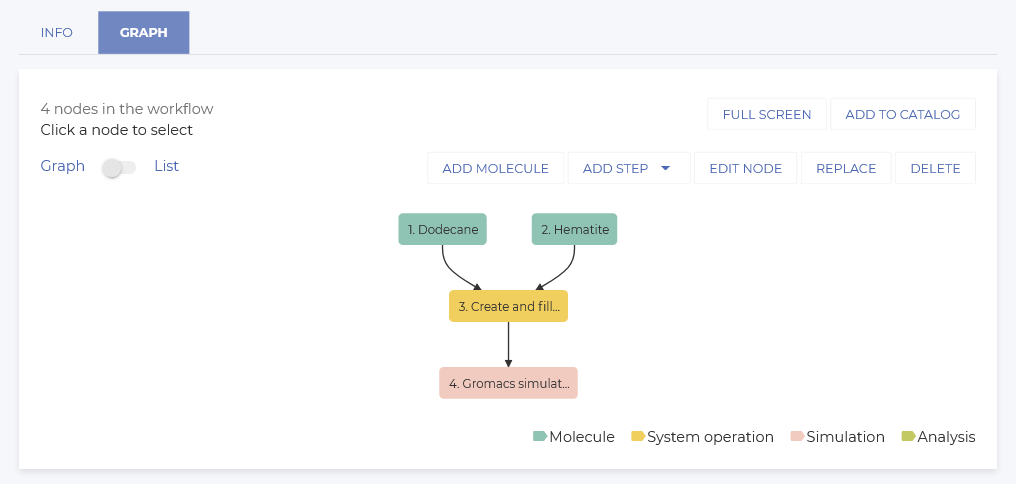The image size is (1016, 484).
Task: Click the System operation legend icon
Action: 637,437
